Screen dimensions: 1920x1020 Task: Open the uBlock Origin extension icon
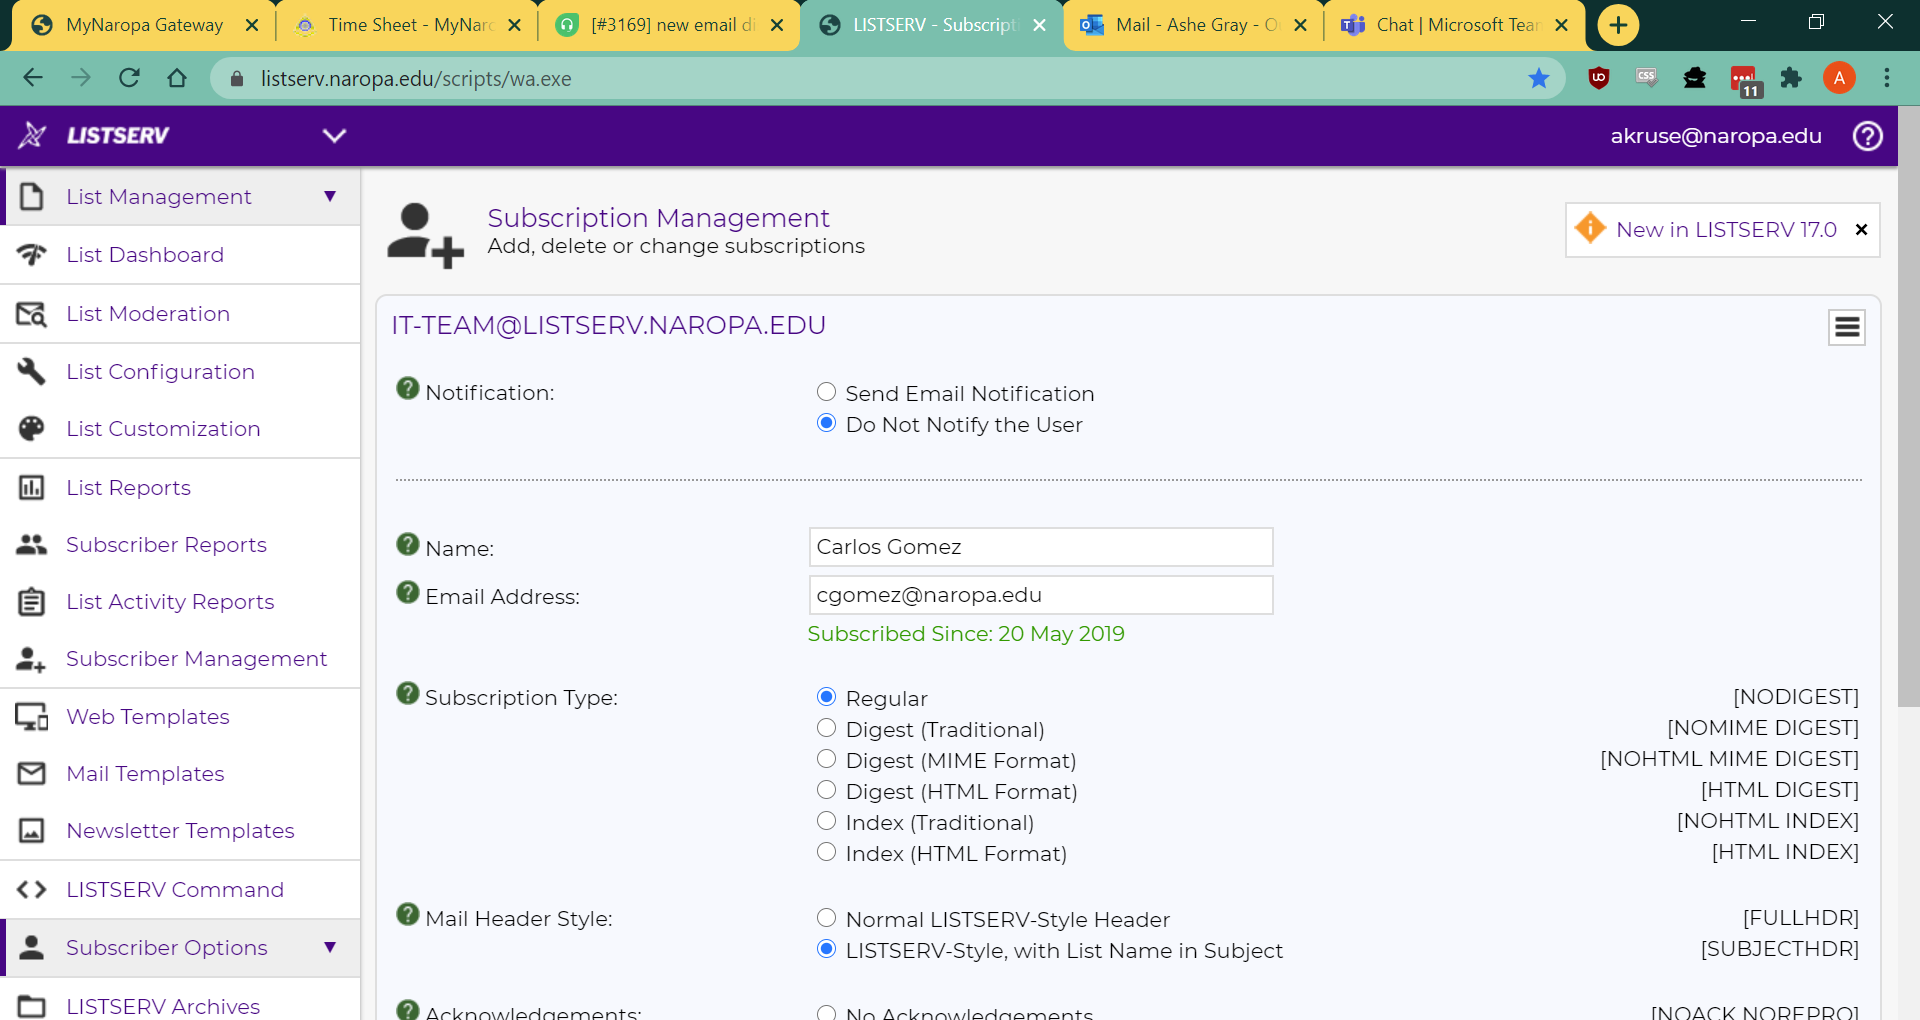tap(1599, 78)
